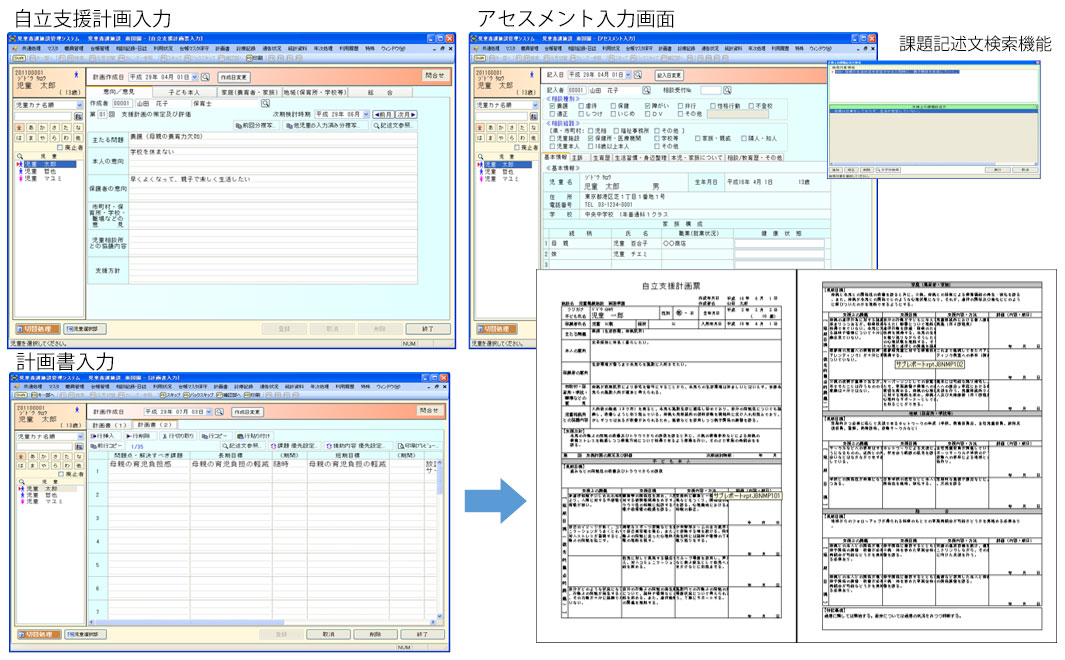Open 印刷プレビュー in the 計画書入力 window
The height and width of the screenshot is (660, 1065).
pyautogui.click(x=419, y=446)
